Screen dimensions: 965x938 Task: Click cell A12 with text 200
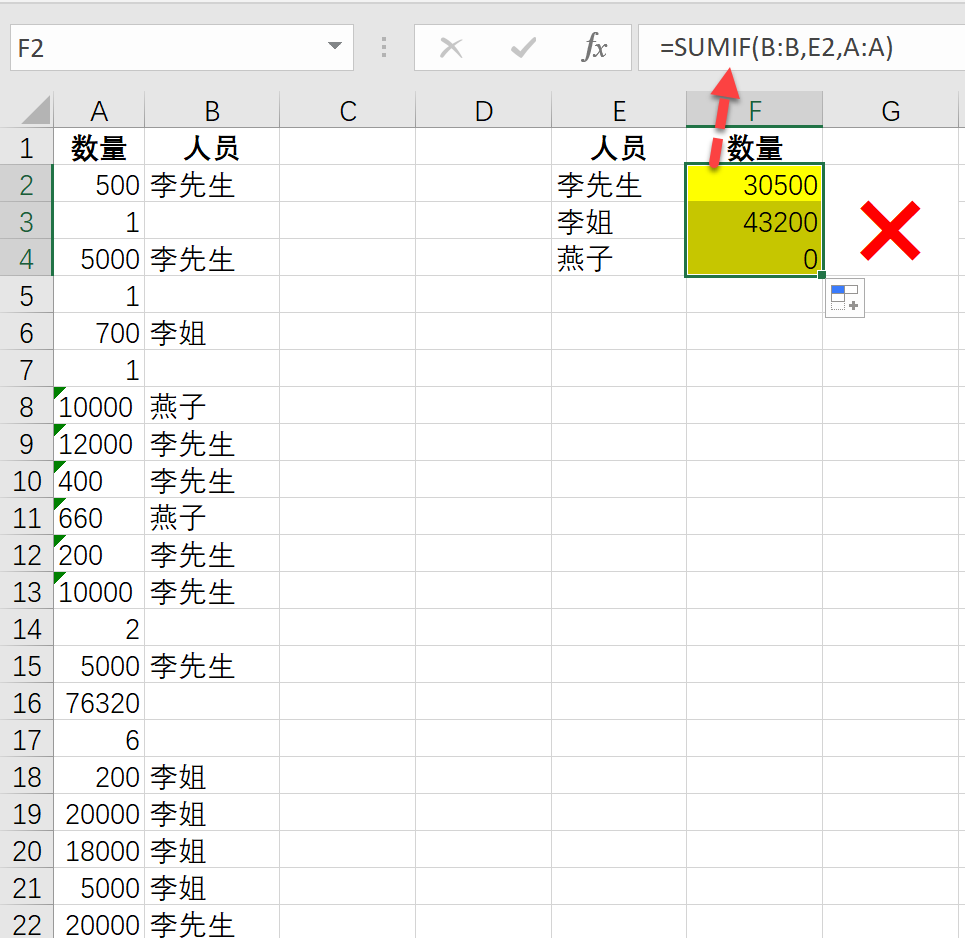99,555
